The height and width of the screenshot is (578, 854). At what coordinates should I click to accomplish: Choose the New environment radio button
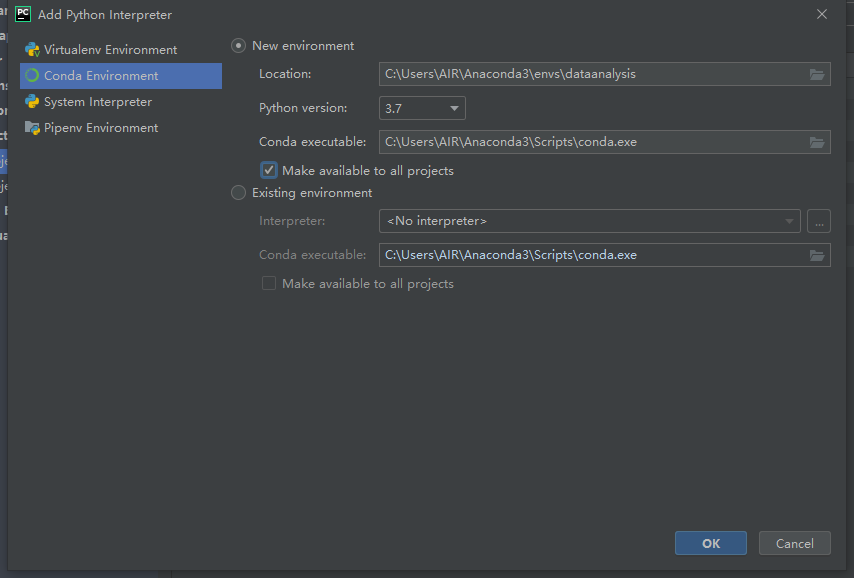[x=239, y=46]
